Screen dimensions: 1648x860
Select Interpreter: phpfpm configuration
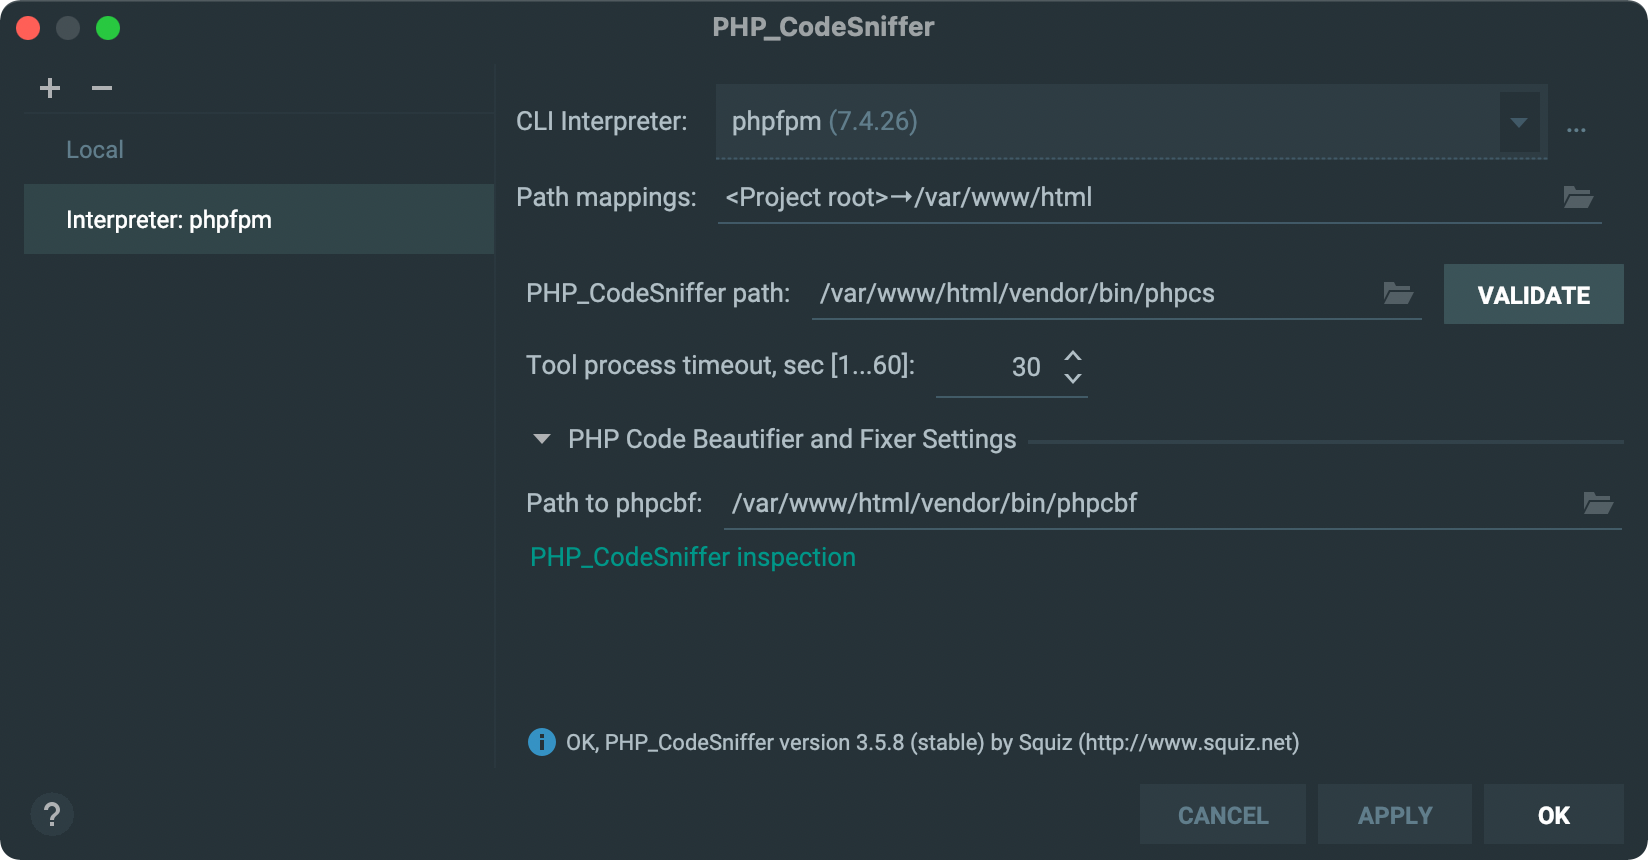click(x=259, y=219)
